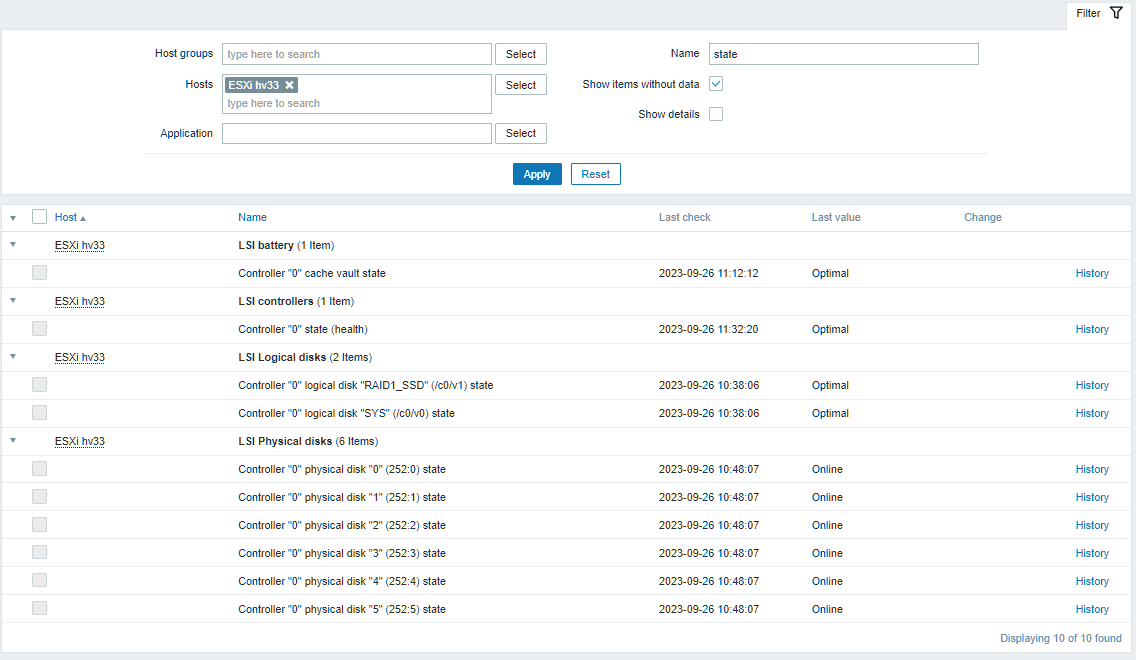Viewport: 1136px width, 660px height.
Task: Check the RAID1_SSD logical disk checkbox
Action: pos(40,385)
